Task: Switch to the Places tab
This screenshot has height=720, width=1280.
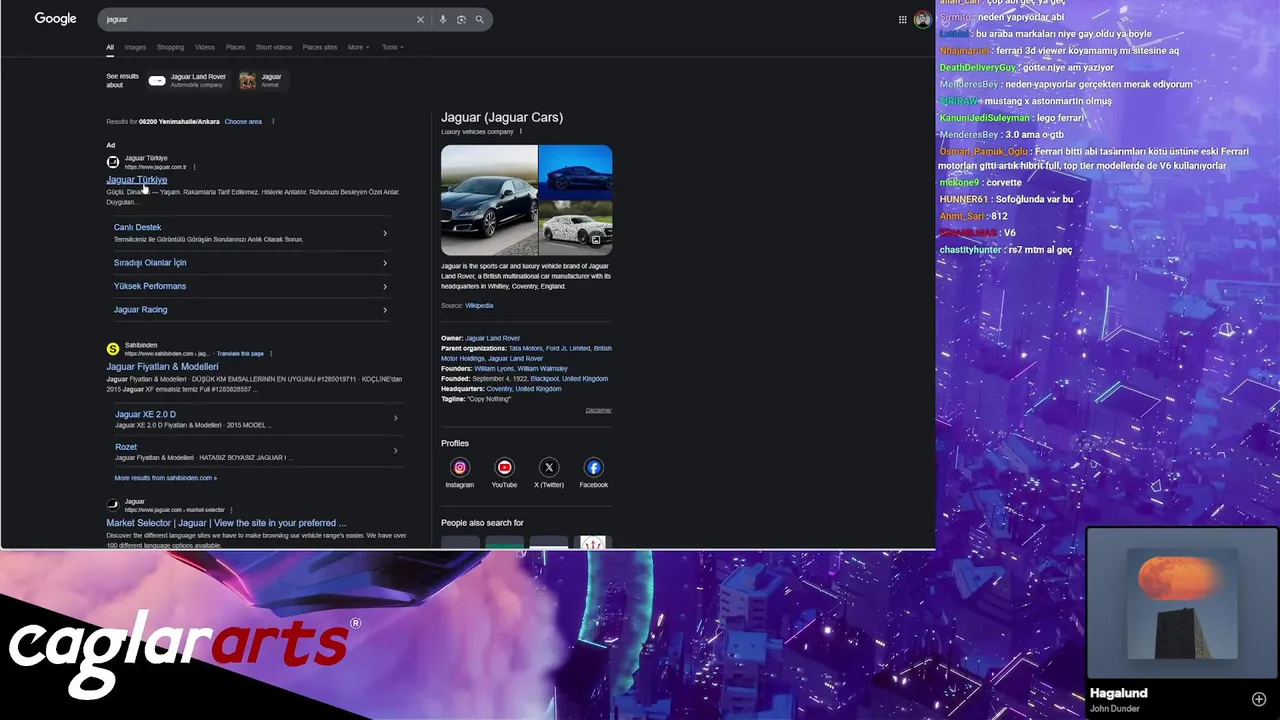Action: tap(235, 47)
